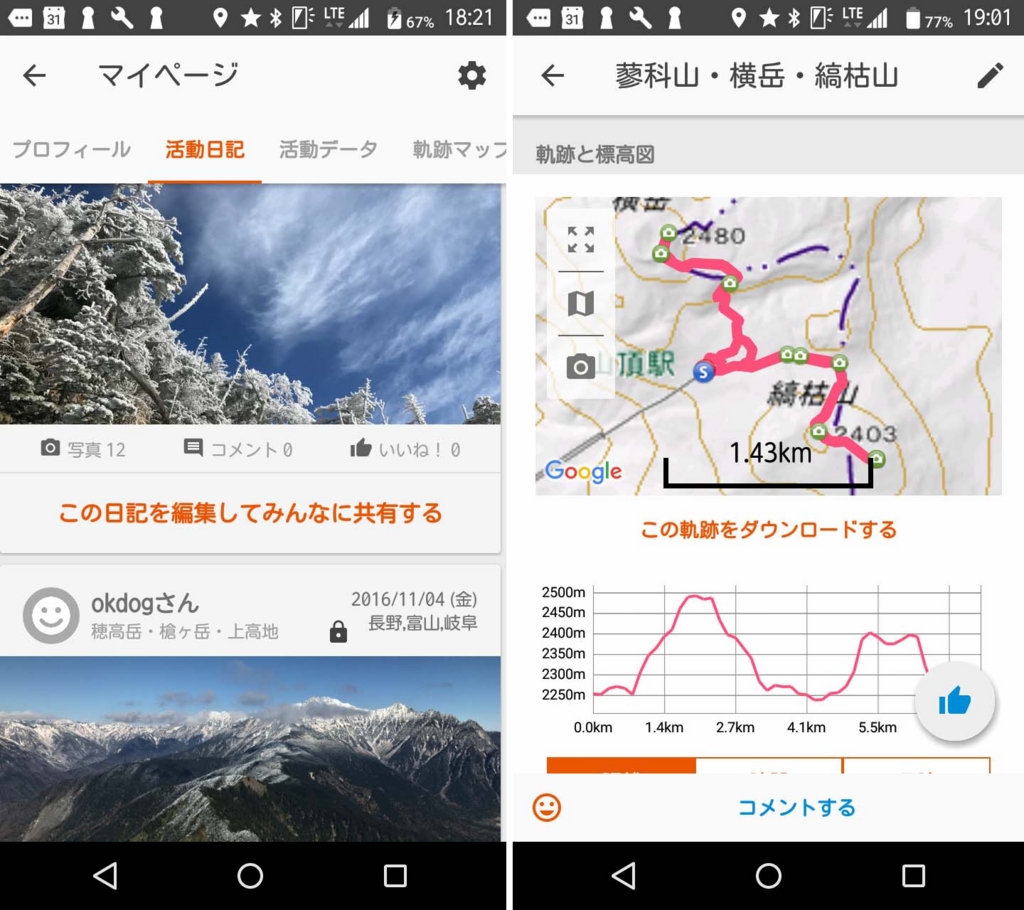Expand map to fullscreen
Image resolution: width=1024 pixels, height=910 pixels.
coord(581,240)
